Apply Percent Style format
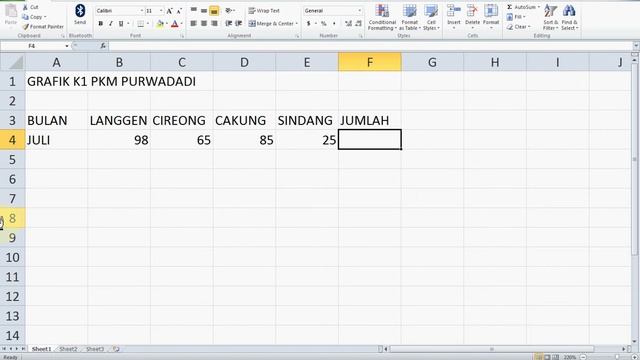This screenshot has height=360, width=640. point(324,24)
